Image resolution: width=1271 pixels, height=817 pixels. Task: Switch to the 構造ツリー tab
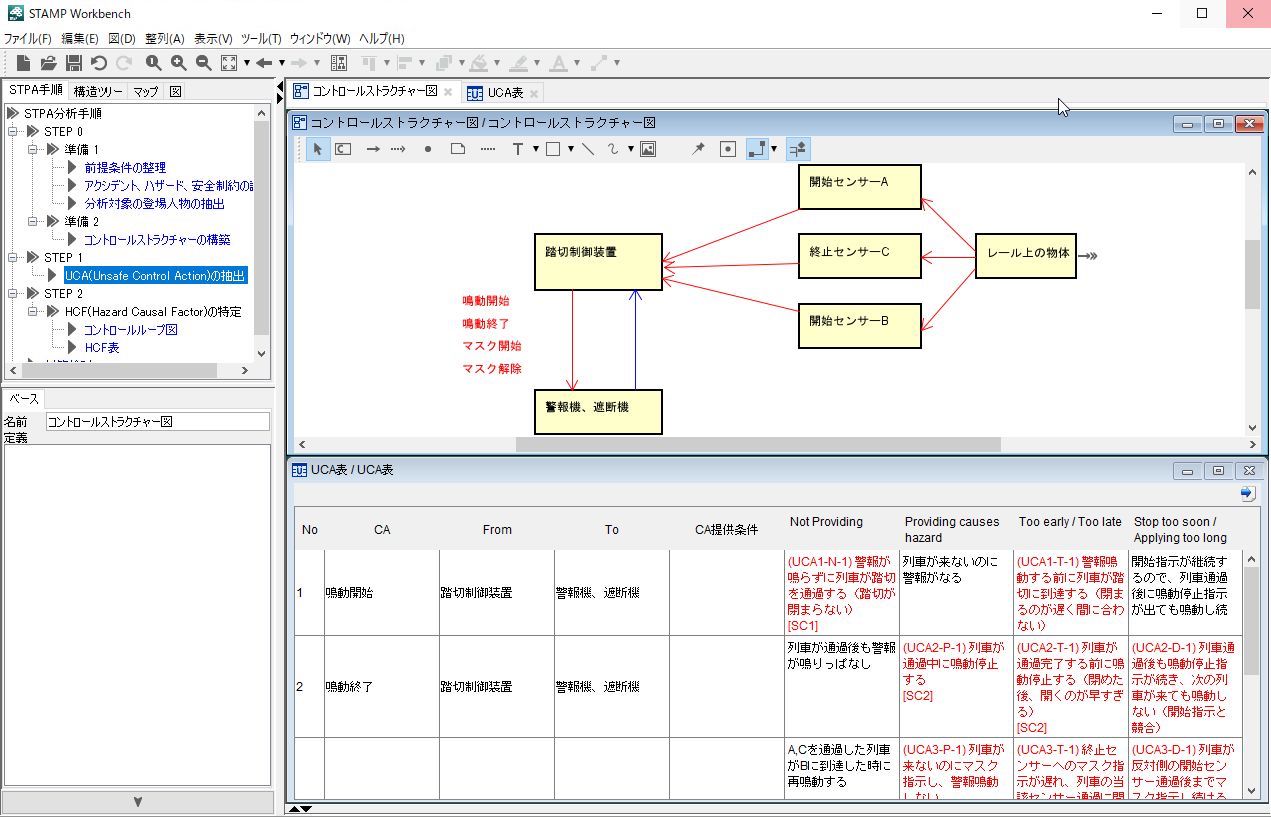point(99,91)
